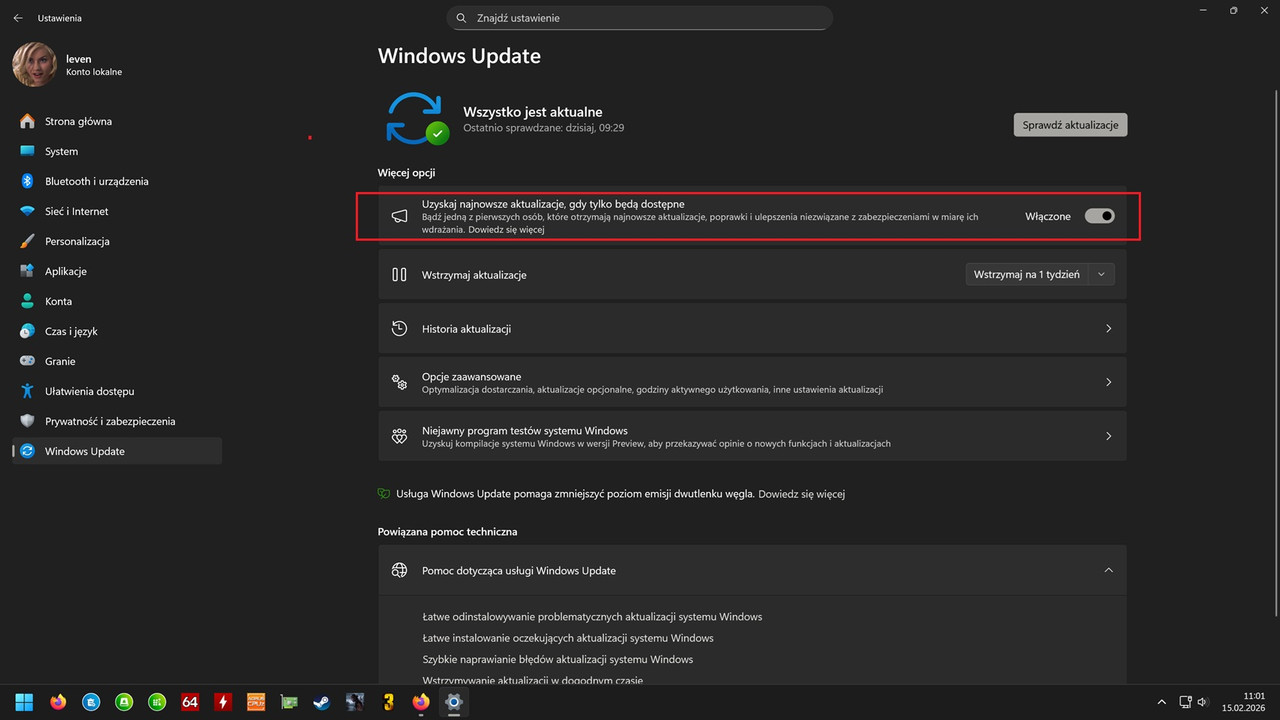
Task: Click the Konto lokalne label under leven
Action: tap(94, 72)
